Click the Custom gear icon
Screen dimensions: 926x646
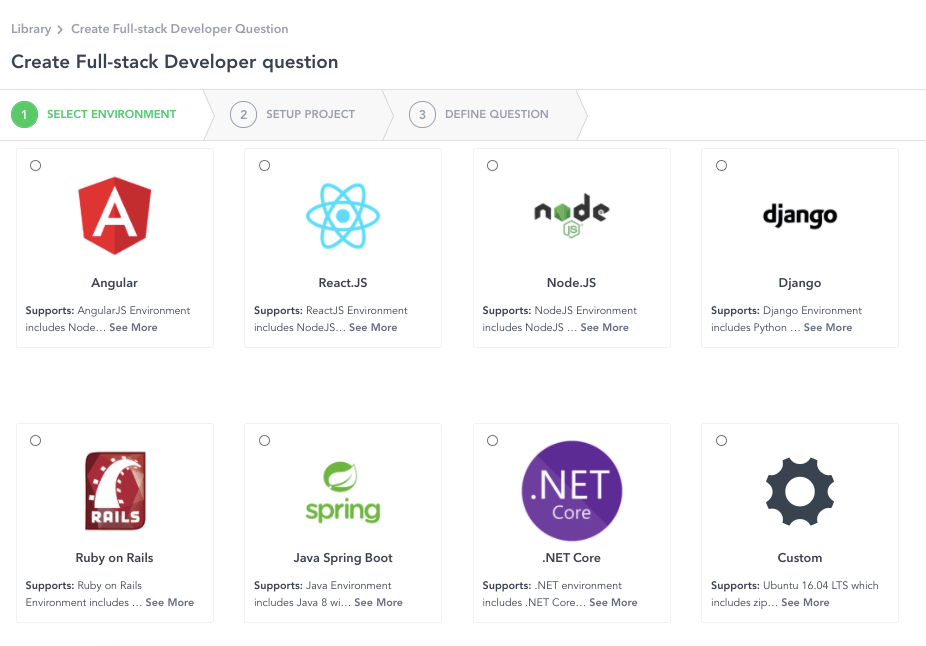pyautogui.click(x=800, y=491)
